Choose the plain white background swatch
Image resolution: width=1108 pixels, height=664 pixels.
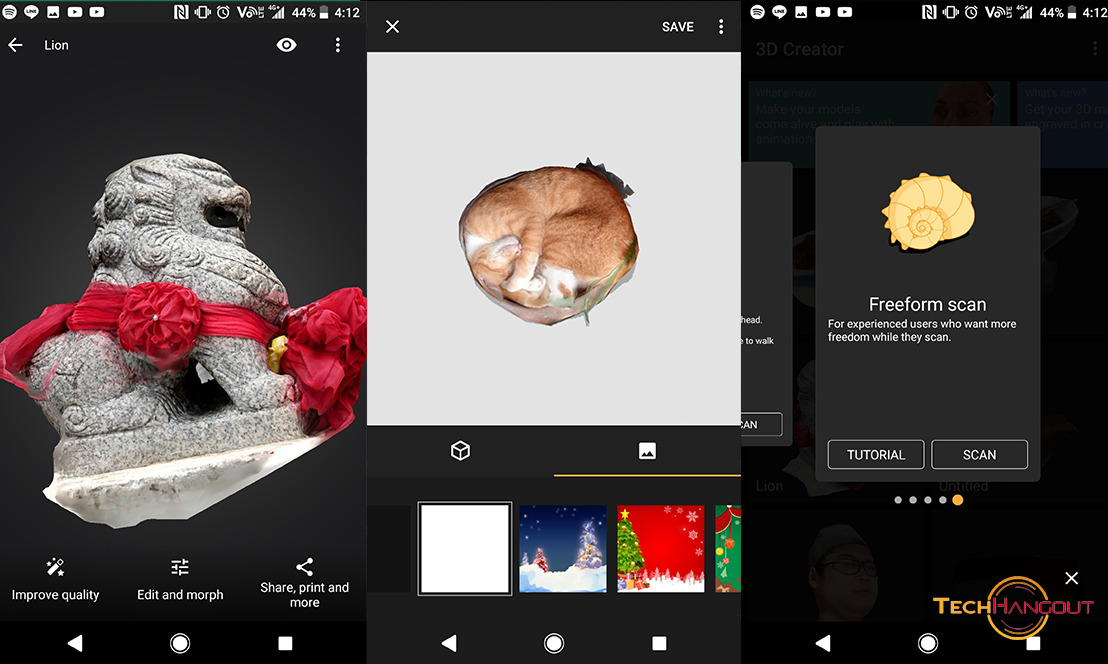[x=465, y=549]
